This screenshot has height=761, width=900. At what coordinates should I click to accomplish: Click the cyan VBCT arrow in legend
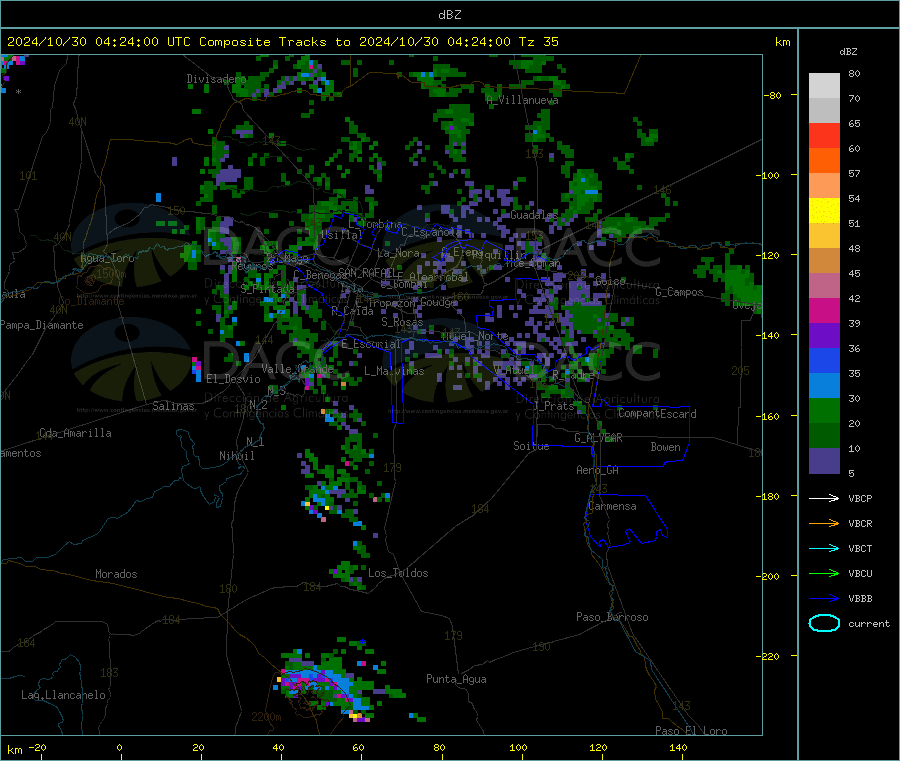[x=824, y=549]
